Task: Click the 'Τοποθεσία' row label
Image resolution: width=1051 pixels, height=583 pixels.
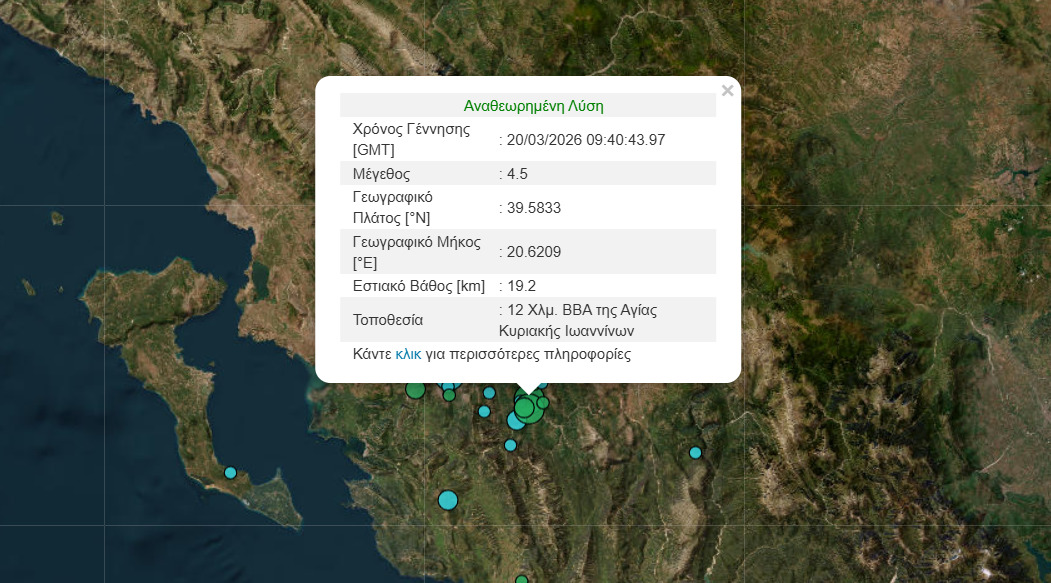Action: pos(388,320)
